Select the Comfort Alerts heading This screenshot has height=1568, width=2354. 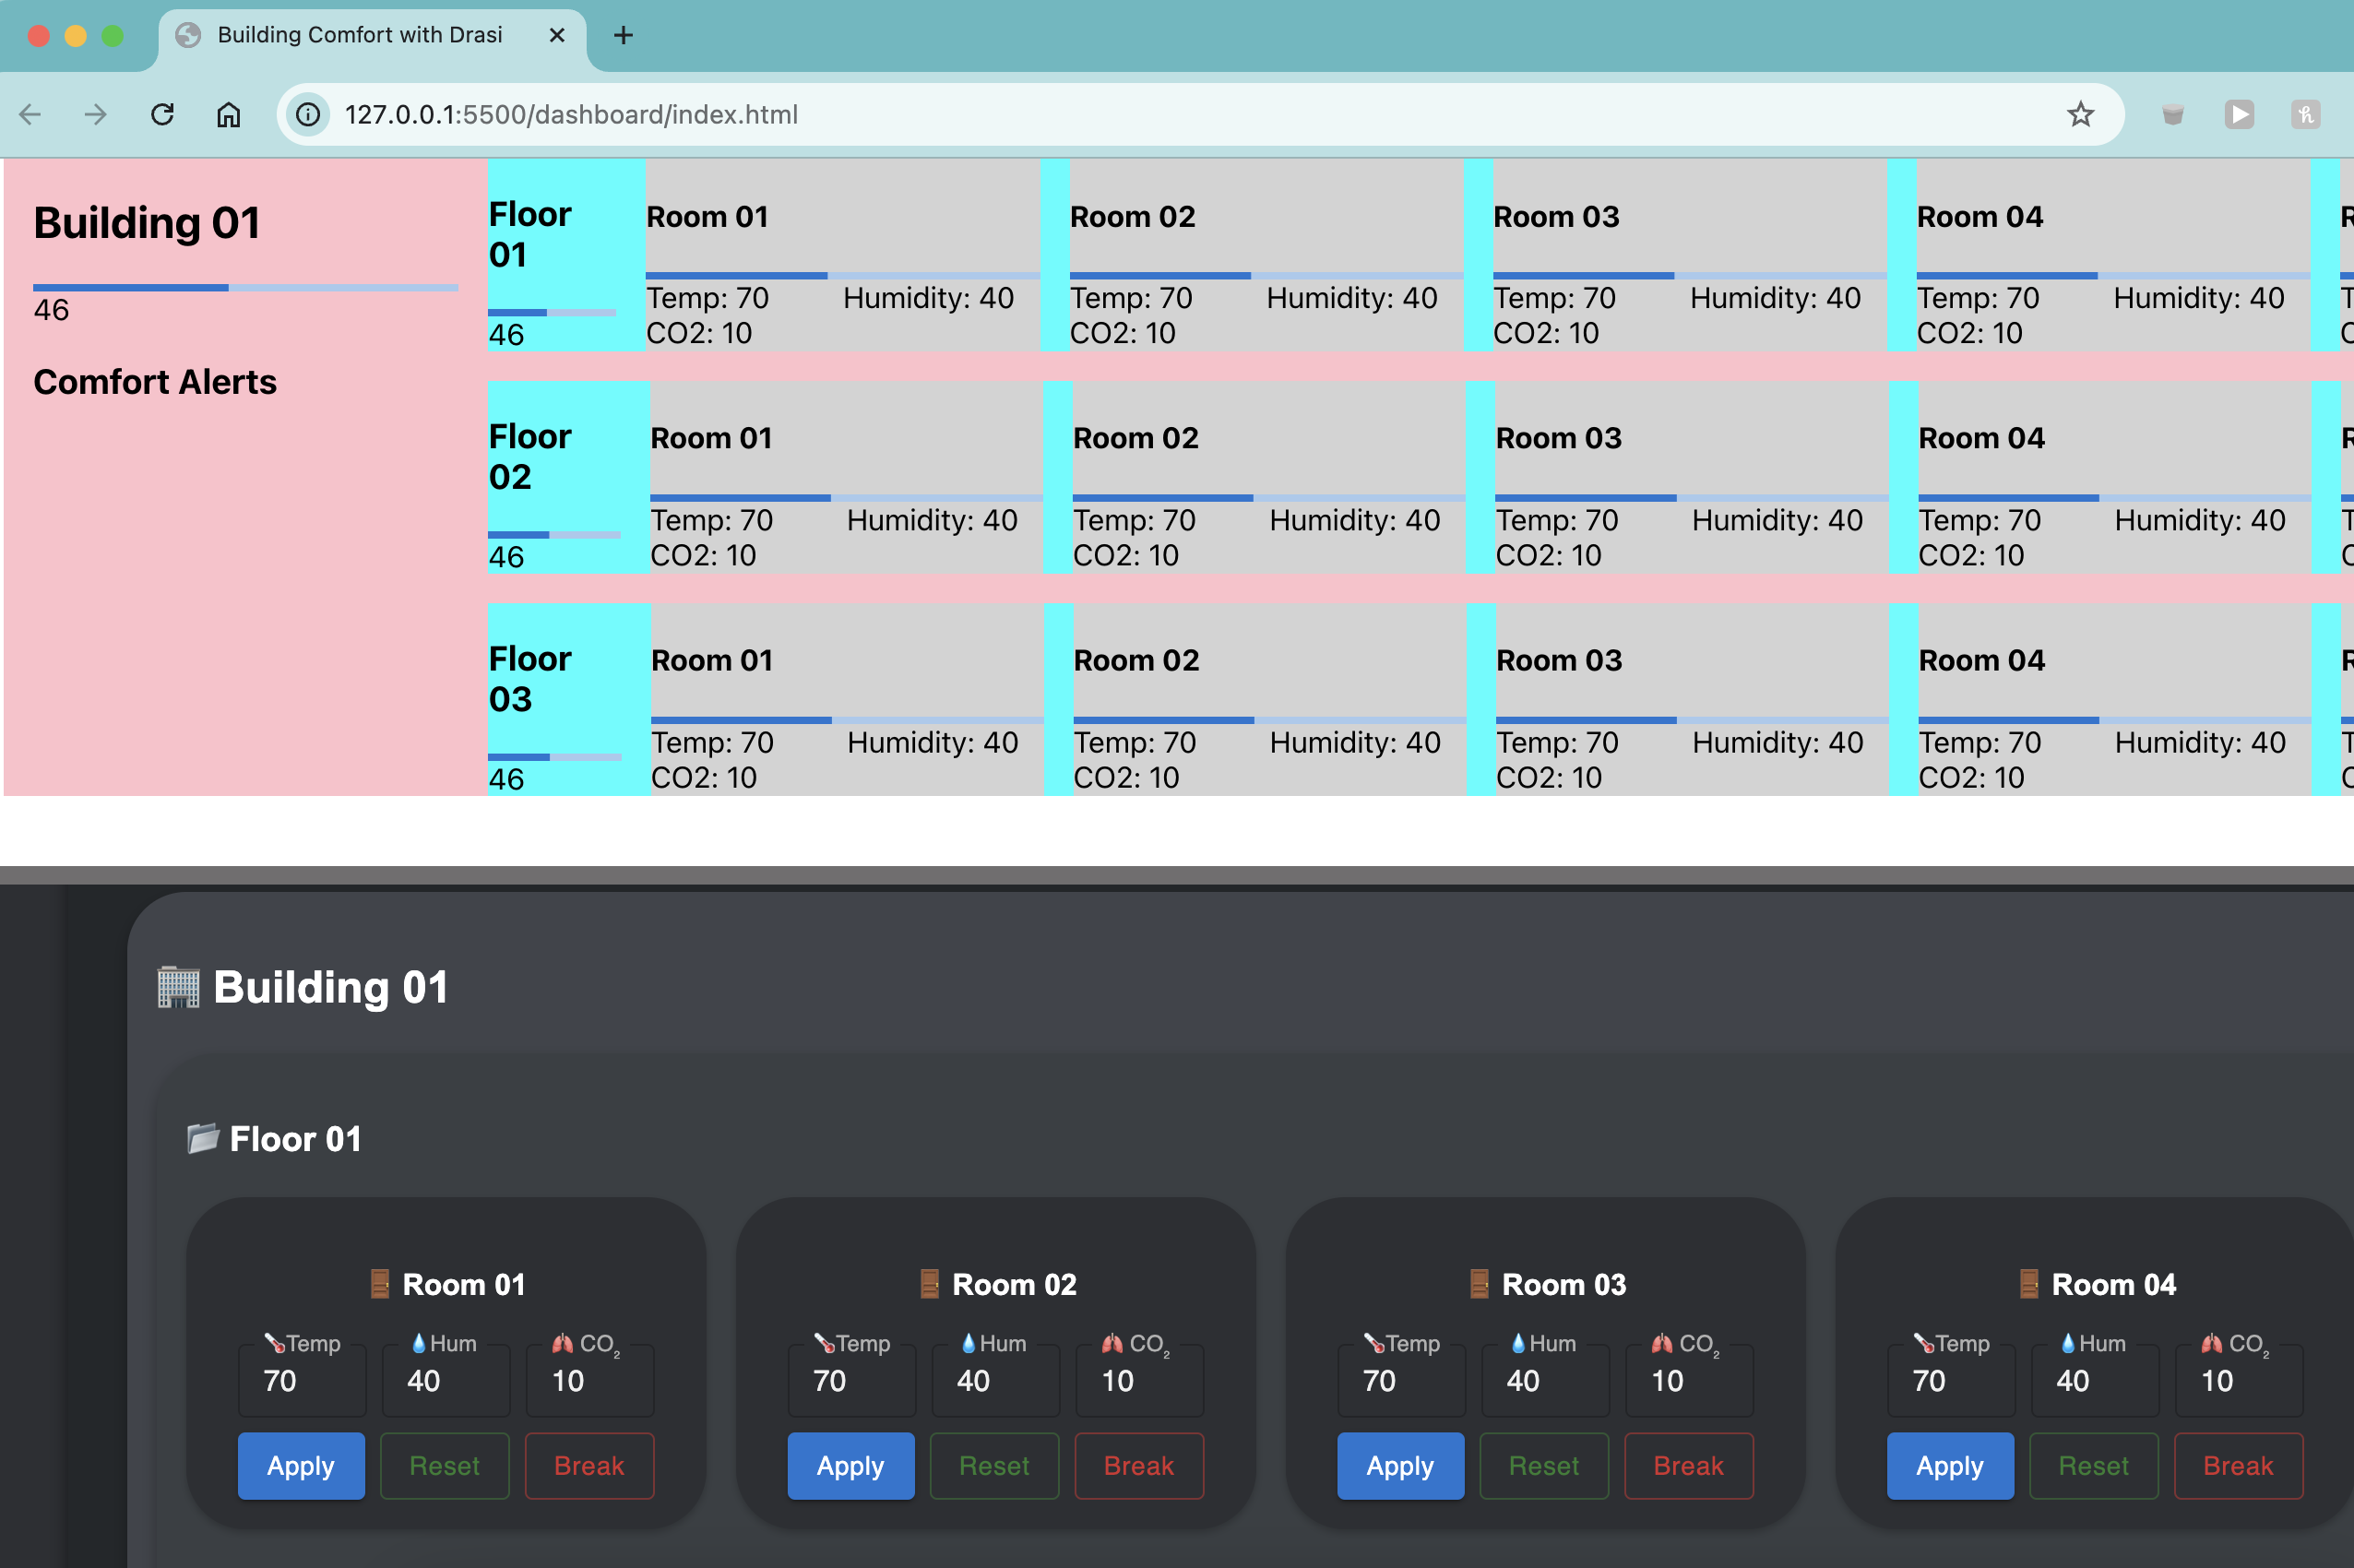(155, 382)
